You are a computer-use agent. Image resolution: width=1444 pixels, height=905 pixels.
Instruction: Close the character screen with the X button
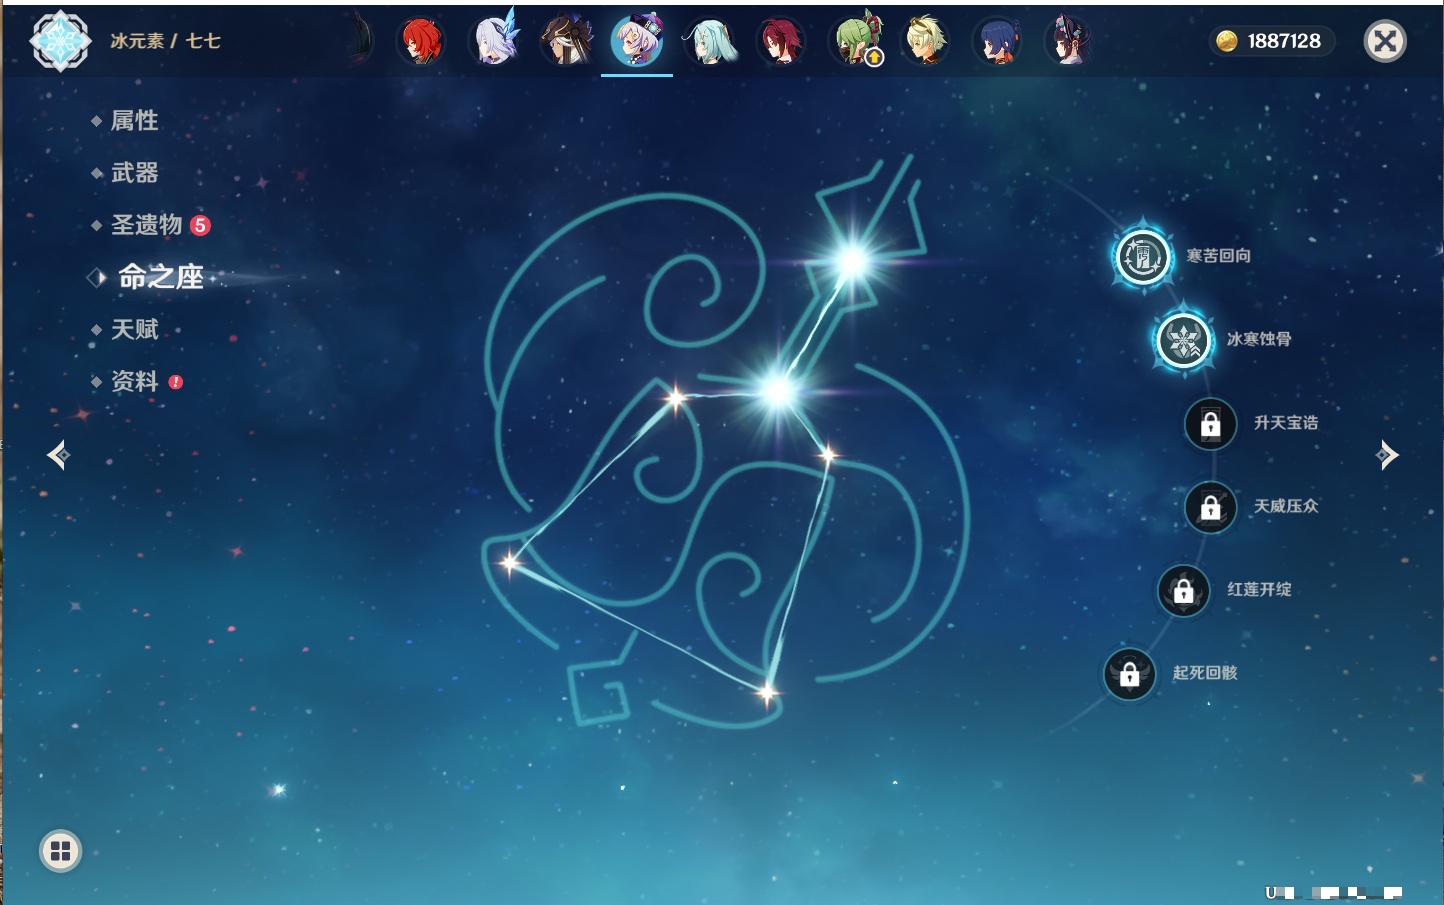(1385, 41)
